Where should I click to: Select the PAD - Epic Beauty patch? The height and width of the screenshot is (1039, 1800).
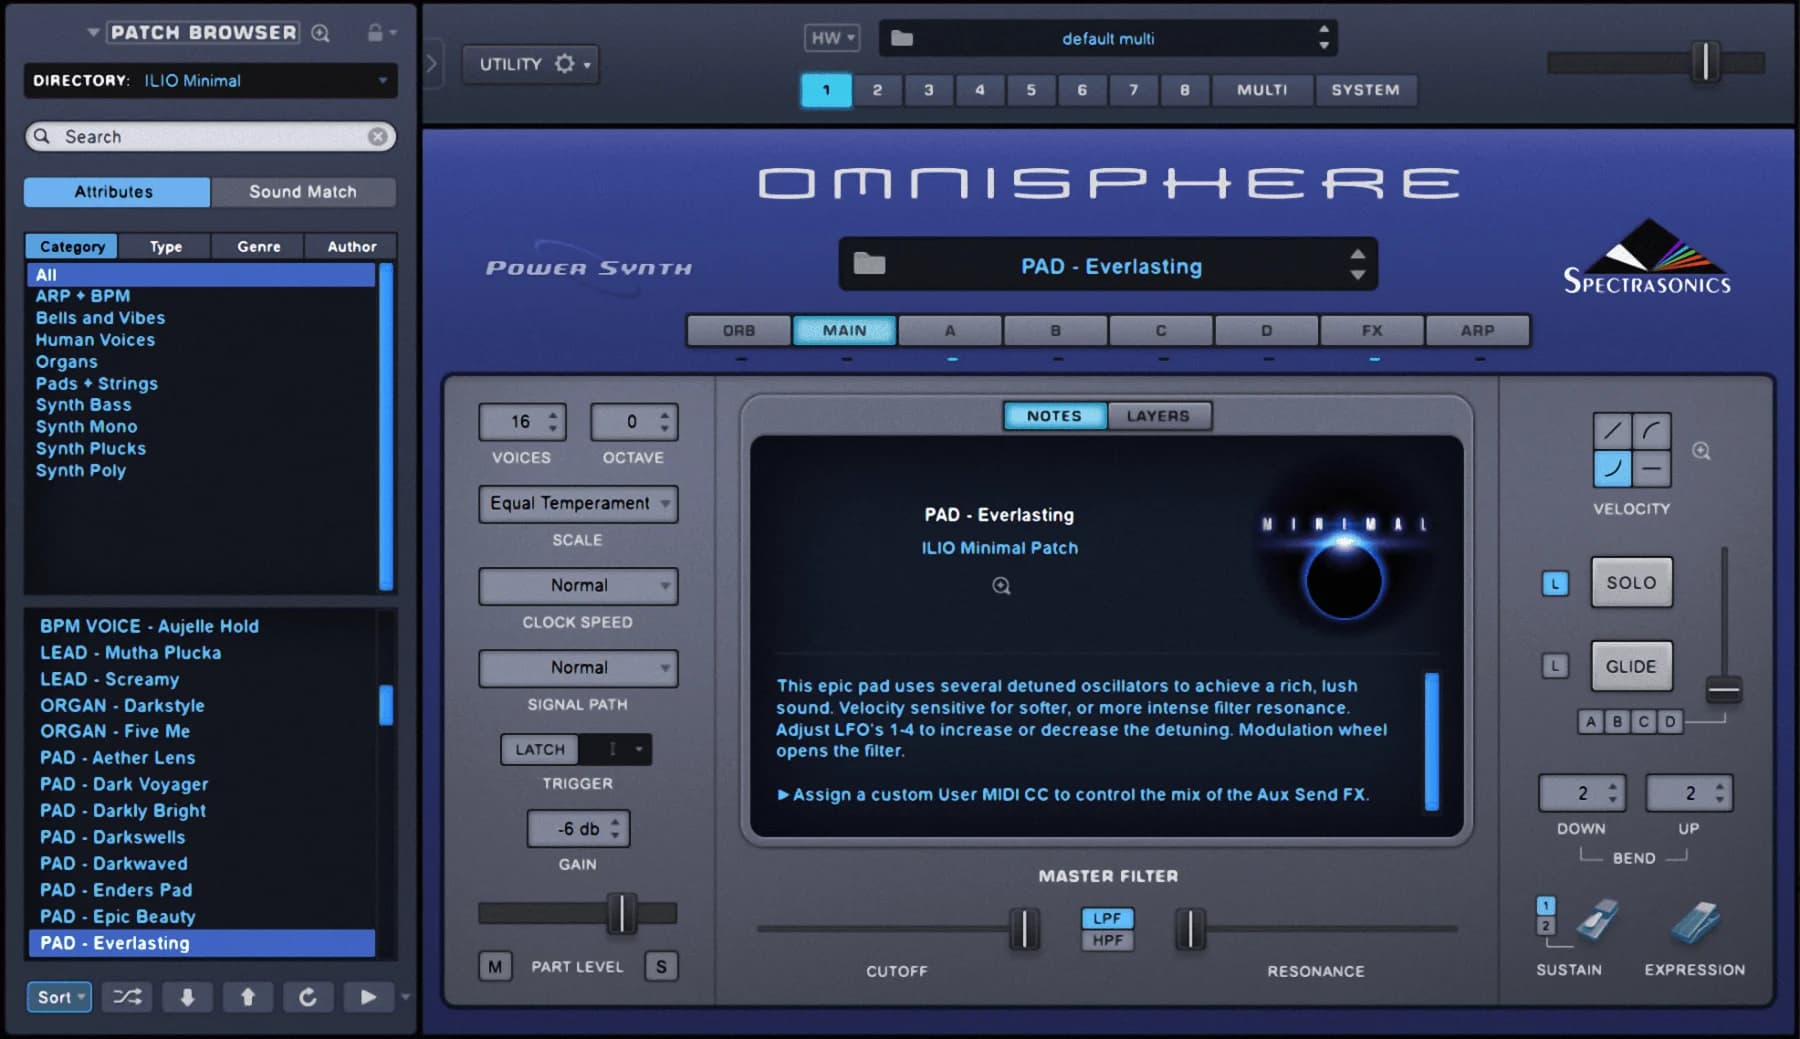tap(117, 916)
